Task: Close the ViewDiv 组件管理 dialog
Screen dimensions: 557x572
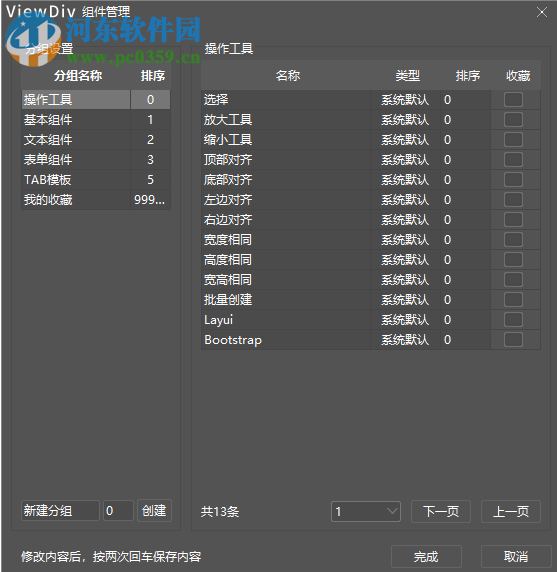Action: click(542, 12)
